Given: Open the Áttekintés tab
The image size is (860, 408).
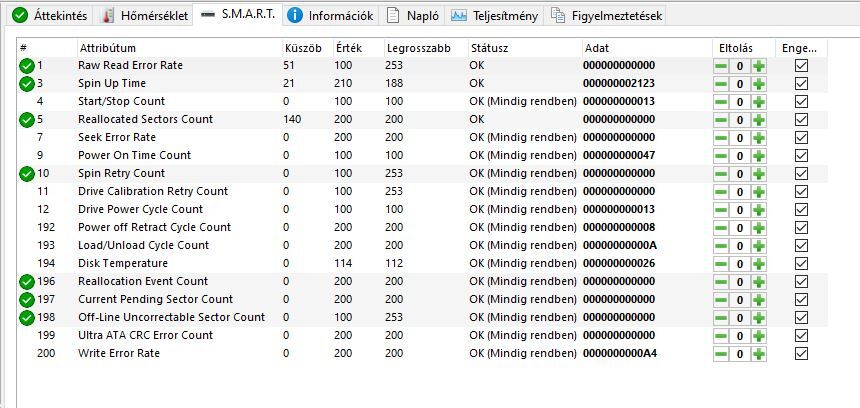Looking at the screenshot, I should [50, 16].
